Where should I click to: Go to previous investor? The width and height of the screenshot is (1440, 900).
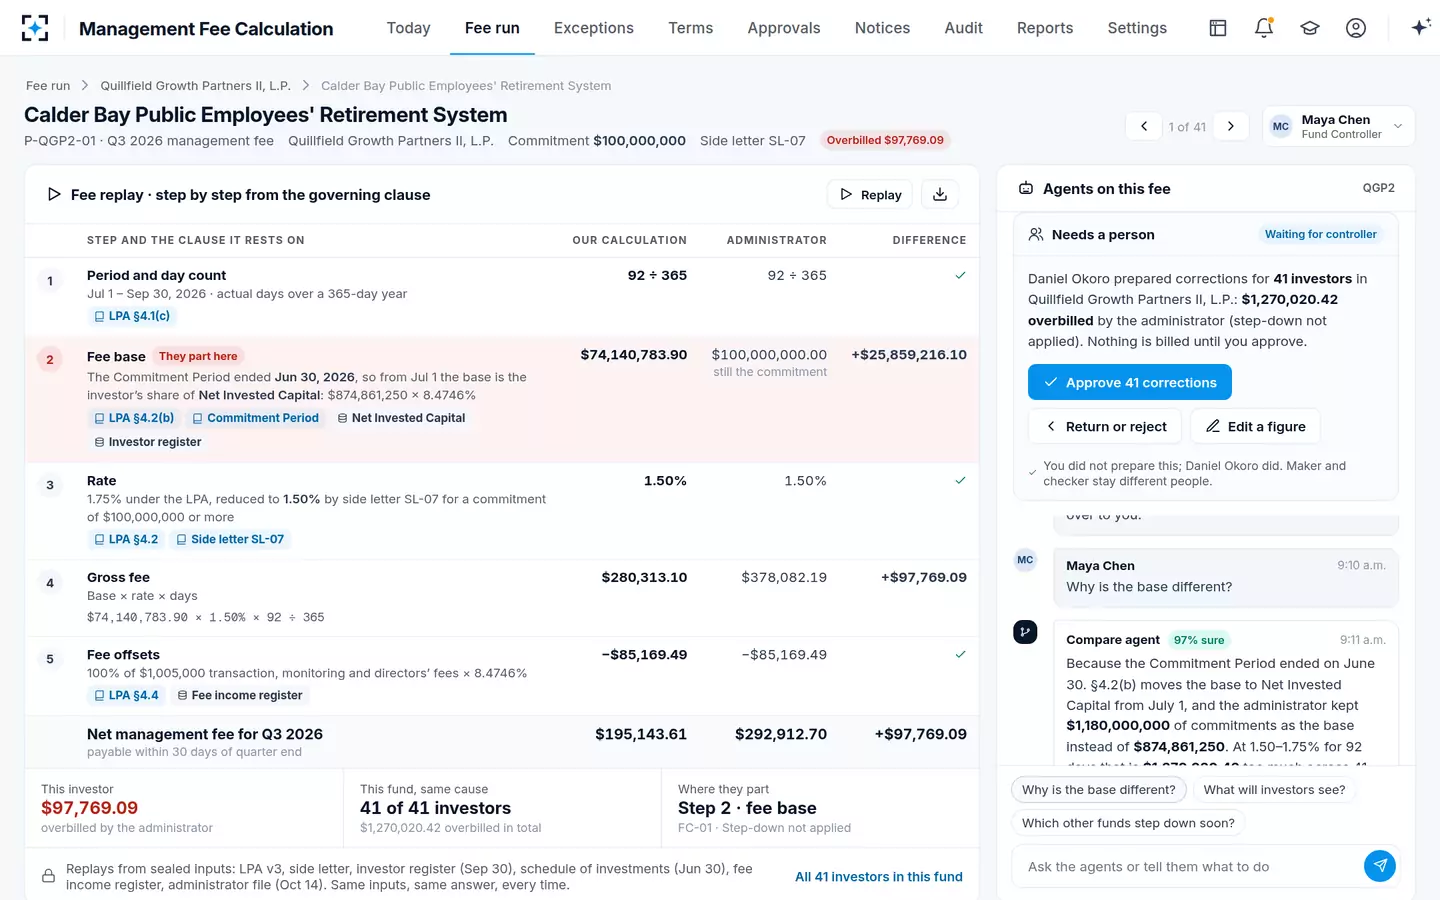pos(1144,126)
